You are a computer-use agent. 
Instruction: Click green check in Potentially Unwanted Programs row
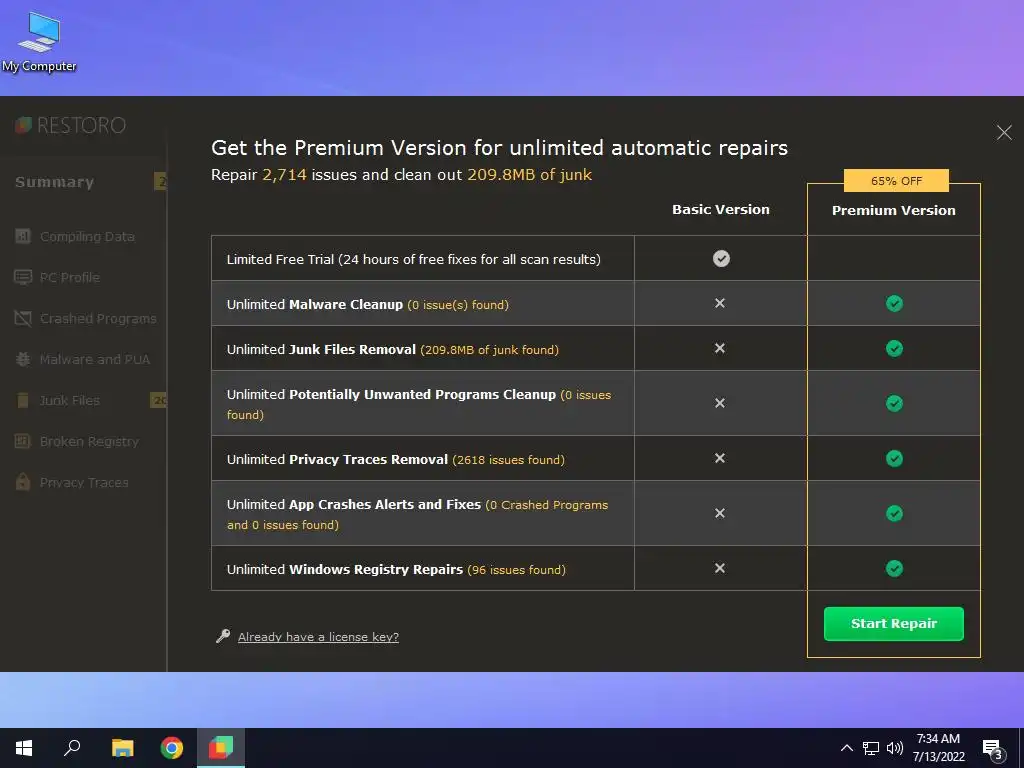[894, 404]
